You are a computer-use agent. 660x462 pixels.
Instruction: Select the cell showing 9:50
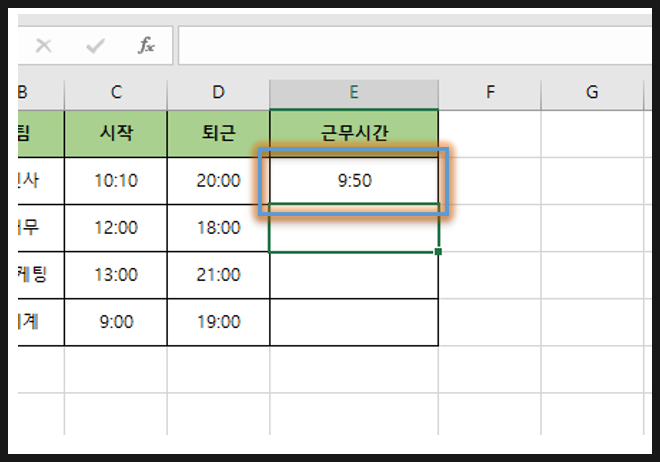[353, 181]
